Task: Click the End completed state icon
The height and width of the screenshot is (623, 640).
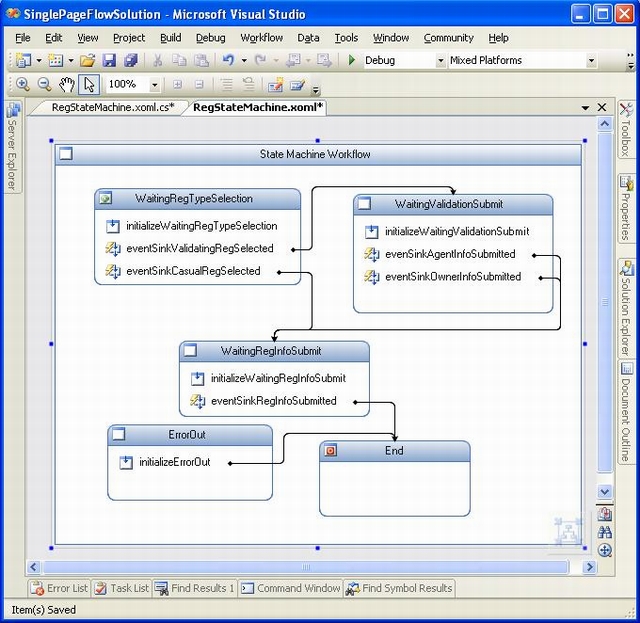Action: [x=331, y=451]
